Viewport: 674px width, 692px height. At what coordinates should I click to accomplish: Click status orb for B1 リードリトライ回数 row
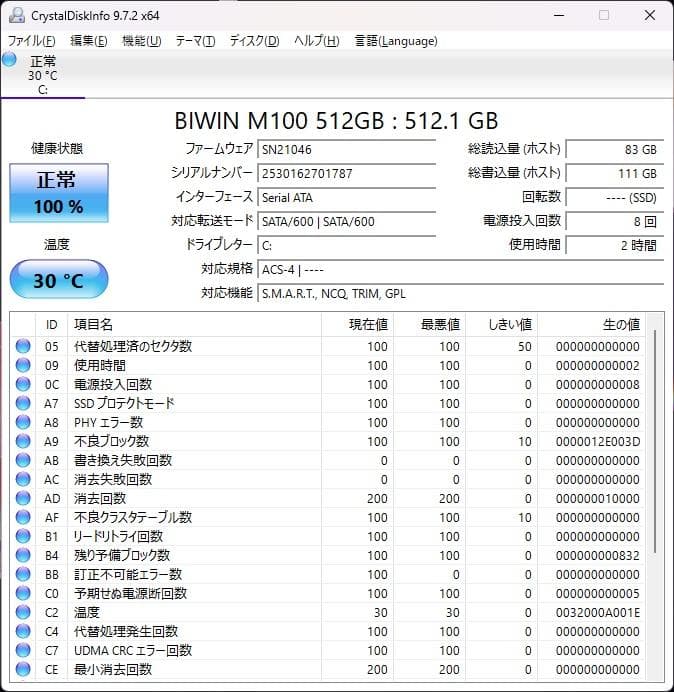click(23, 536)
